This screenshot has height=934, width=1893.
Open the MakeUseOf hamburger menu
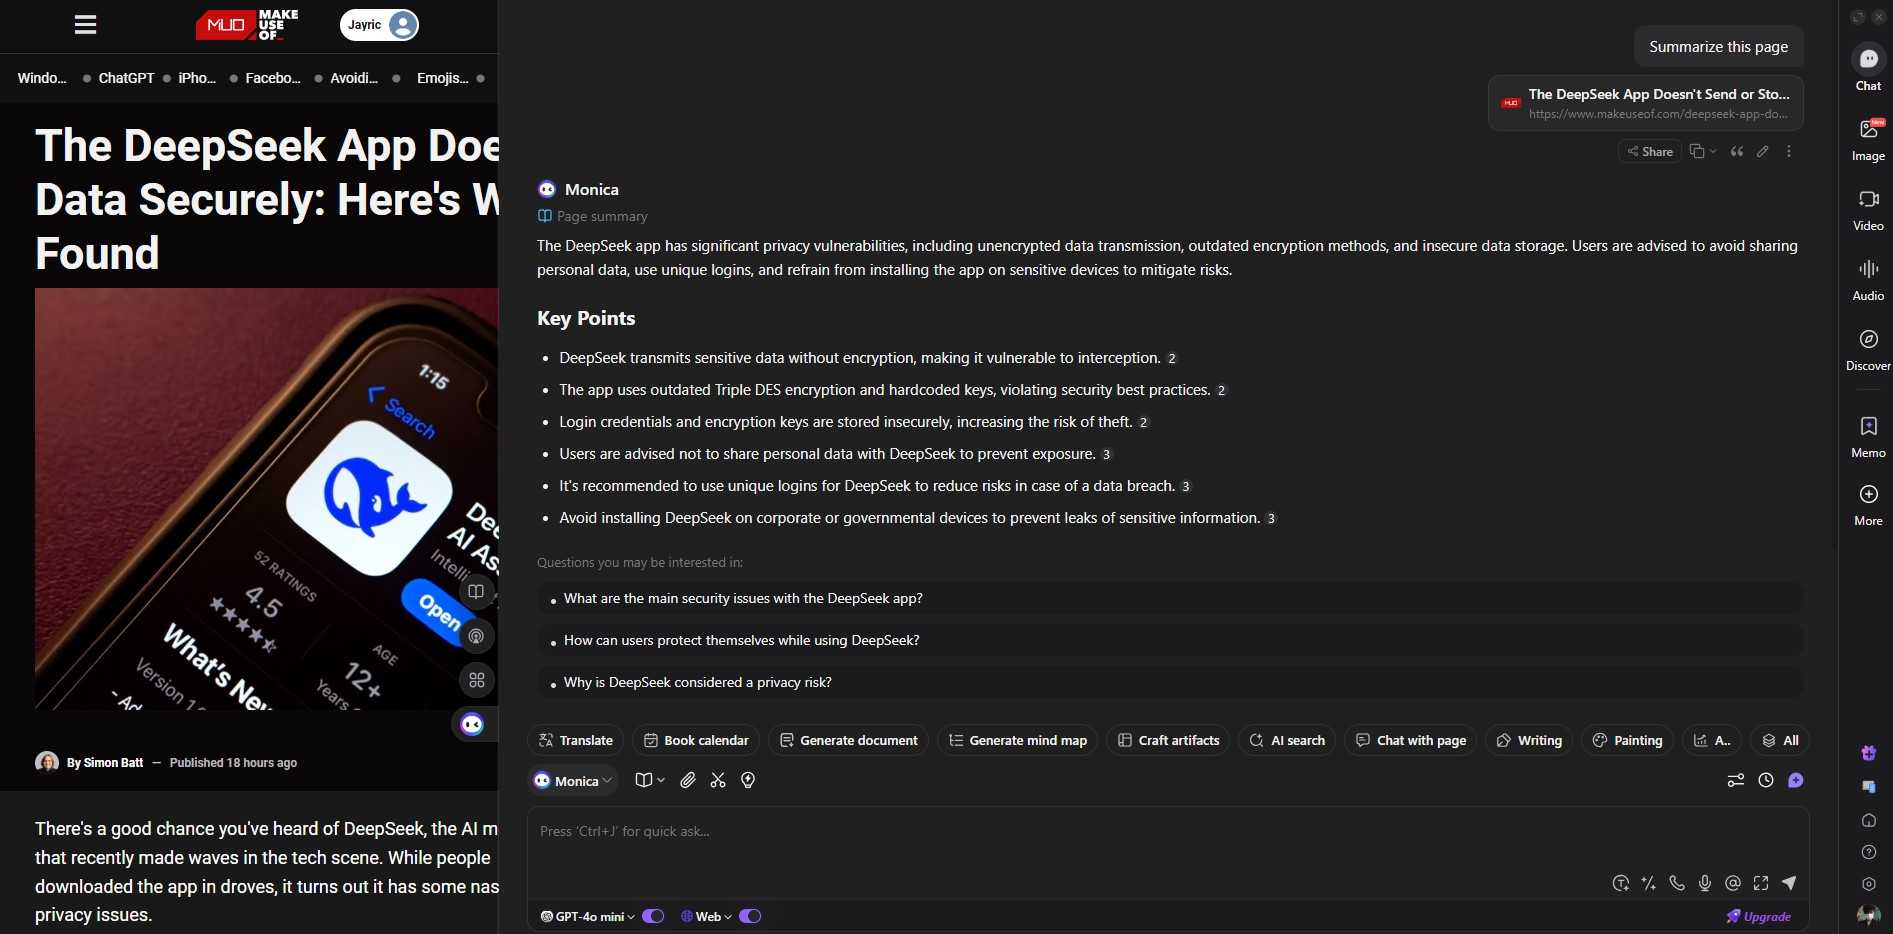point(86,25)
